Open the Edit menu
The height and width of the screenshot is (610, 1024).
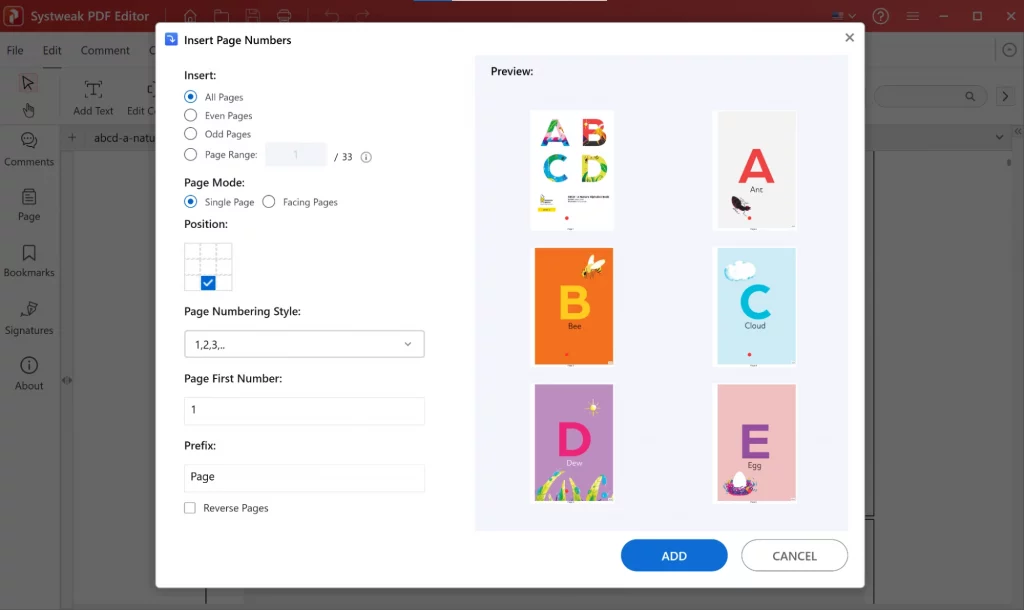(52, 49)
